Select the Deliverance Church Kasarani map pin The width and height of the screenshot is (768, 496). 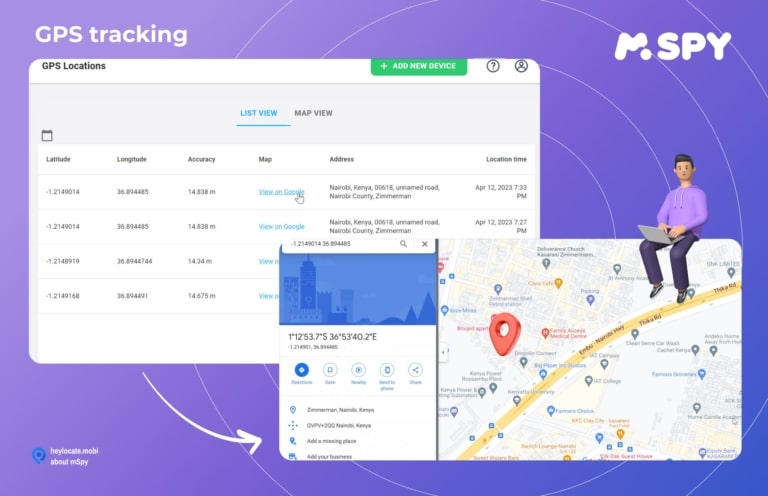pos(546,263)
